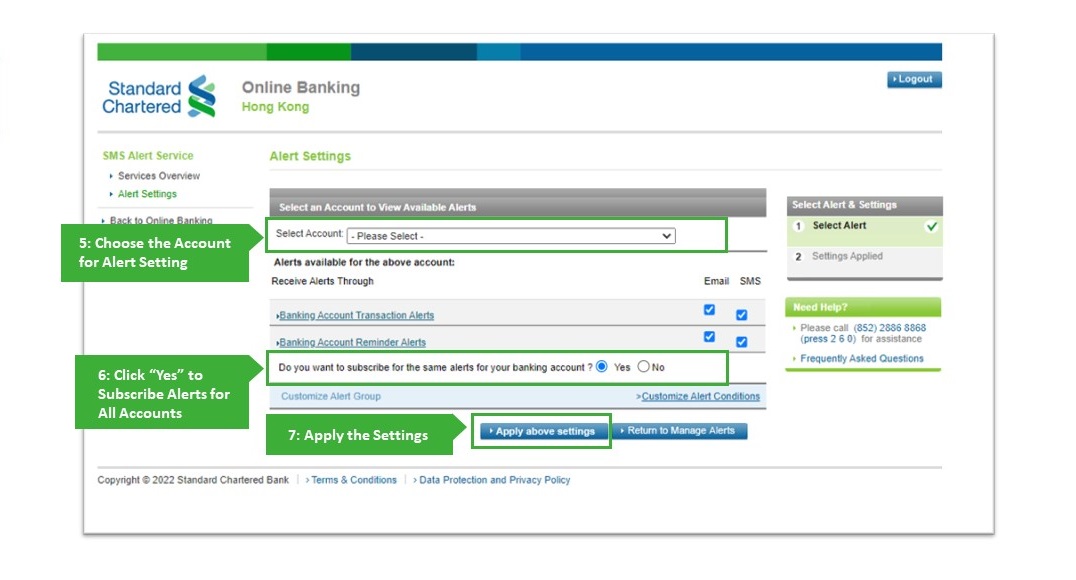Image resolution: width=1076 pixels, height=580 pixels.
Task: Click the Standard Chartered logo
Action: (x=159, y=96)
